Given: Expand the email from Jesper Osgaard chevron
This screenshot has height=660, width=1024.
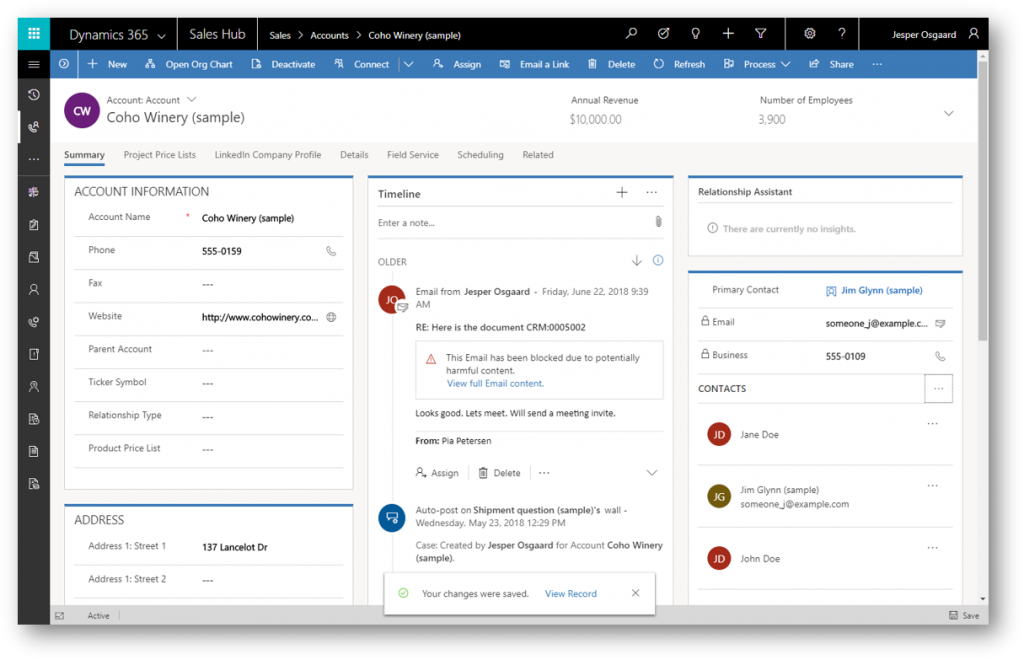Looking at the screenshot, I should pyautogui.click(x=651, y=473).
